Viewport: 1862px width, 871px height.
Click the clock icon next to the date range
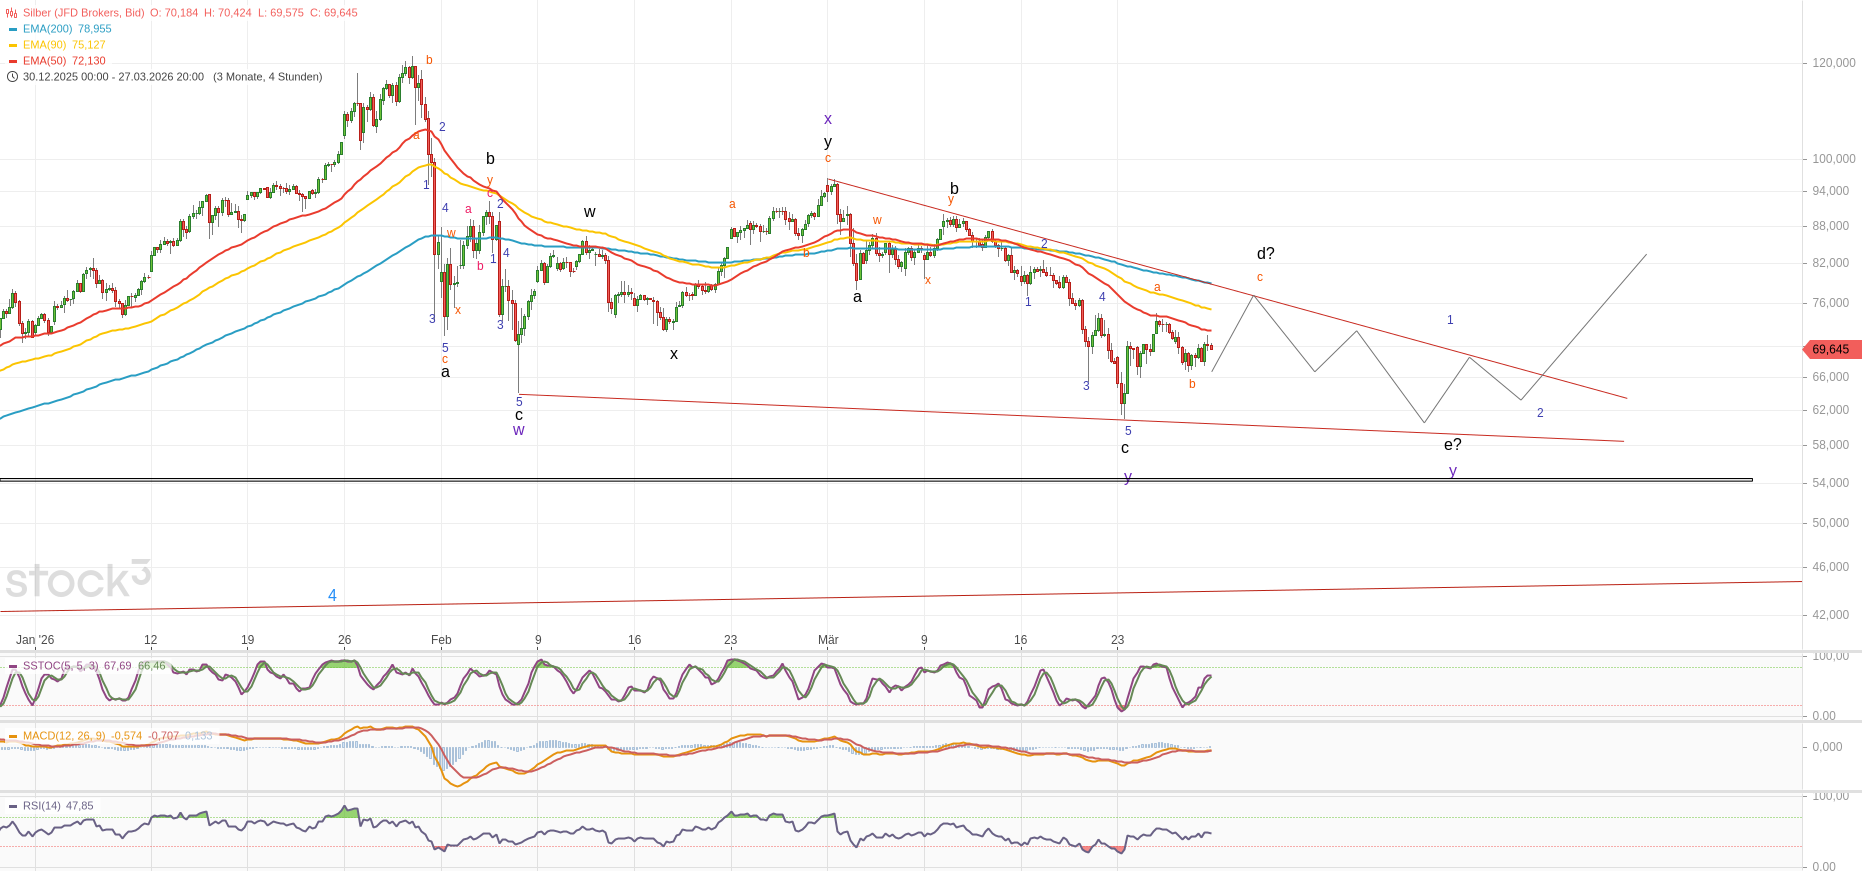12,77
